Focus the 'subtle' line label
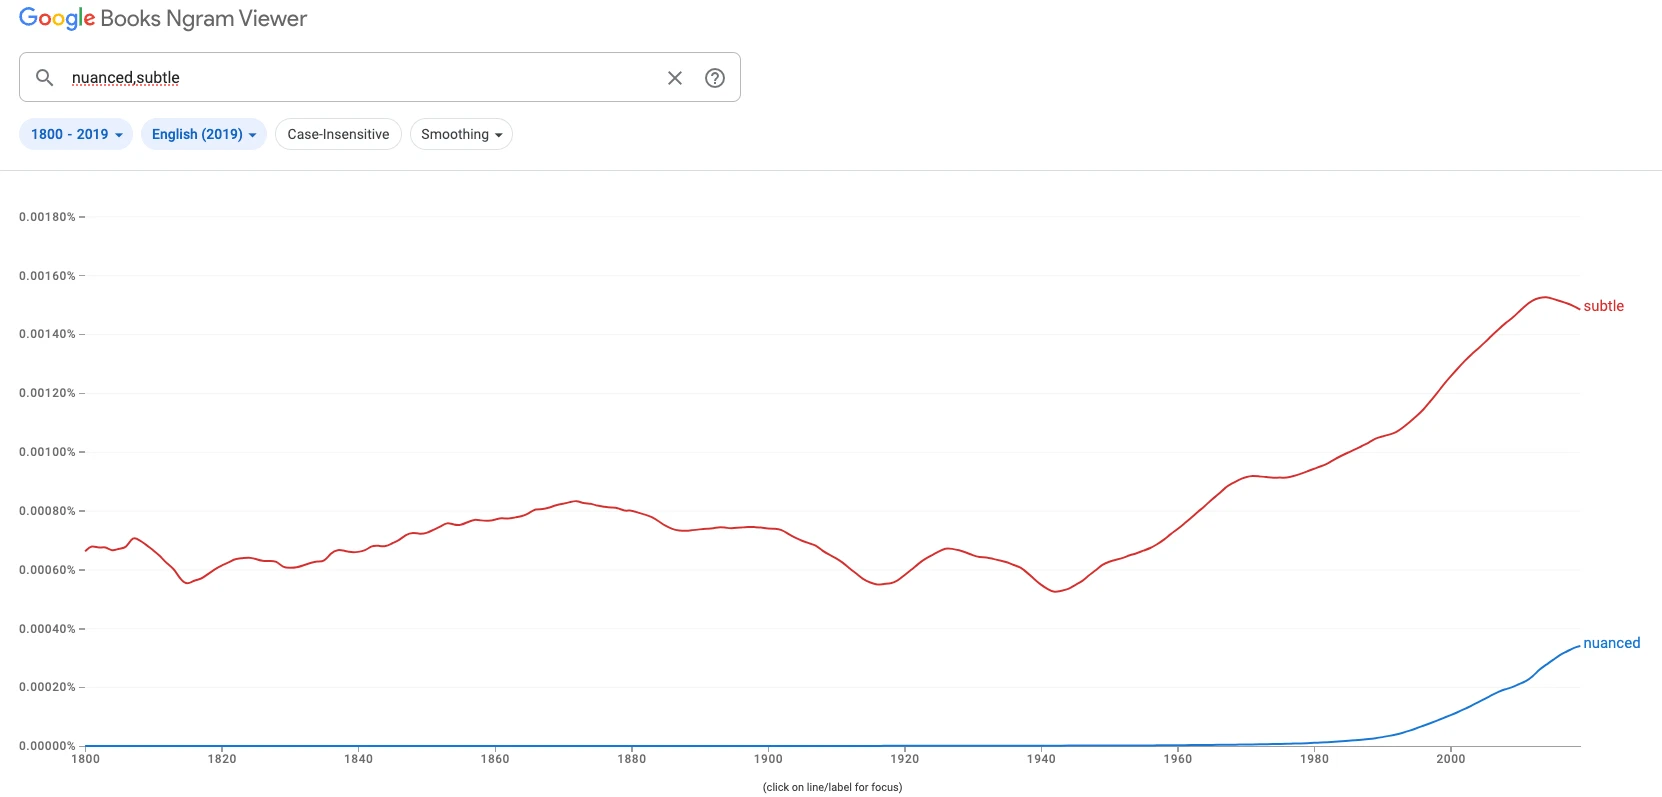 tap(1603, 306)
